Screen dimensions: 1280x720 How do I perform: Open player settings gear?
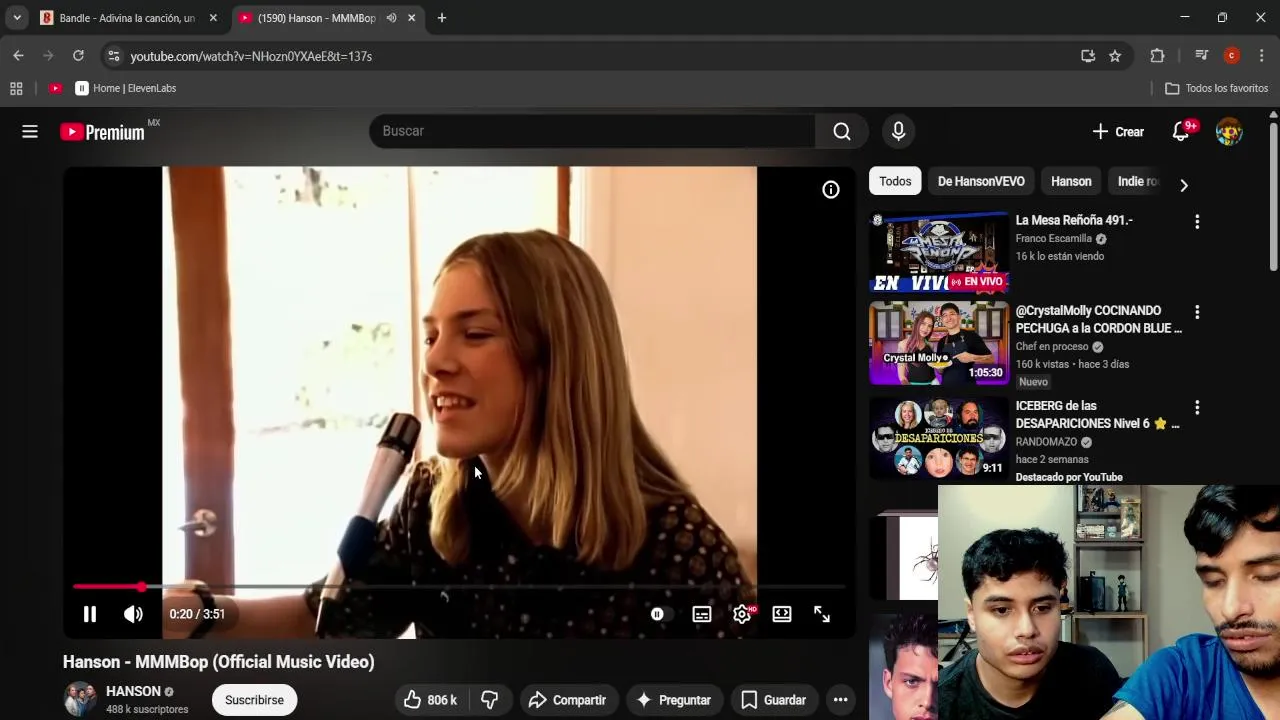click(742, 614)
